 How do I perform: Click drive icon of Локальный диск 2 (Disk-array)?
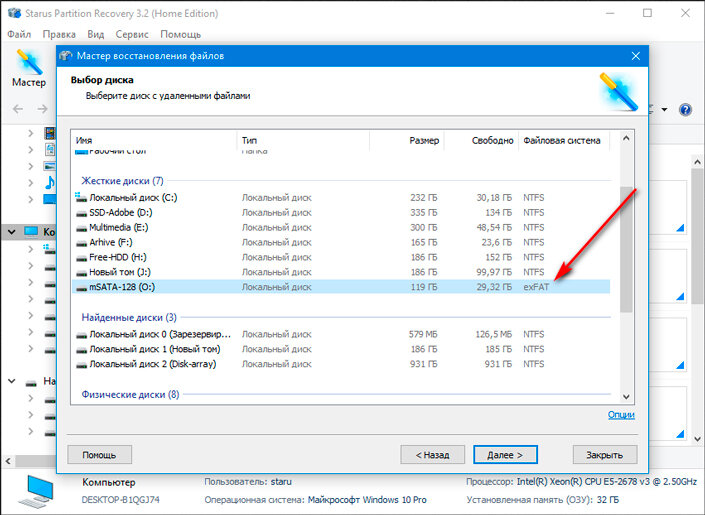pos(81,364)
